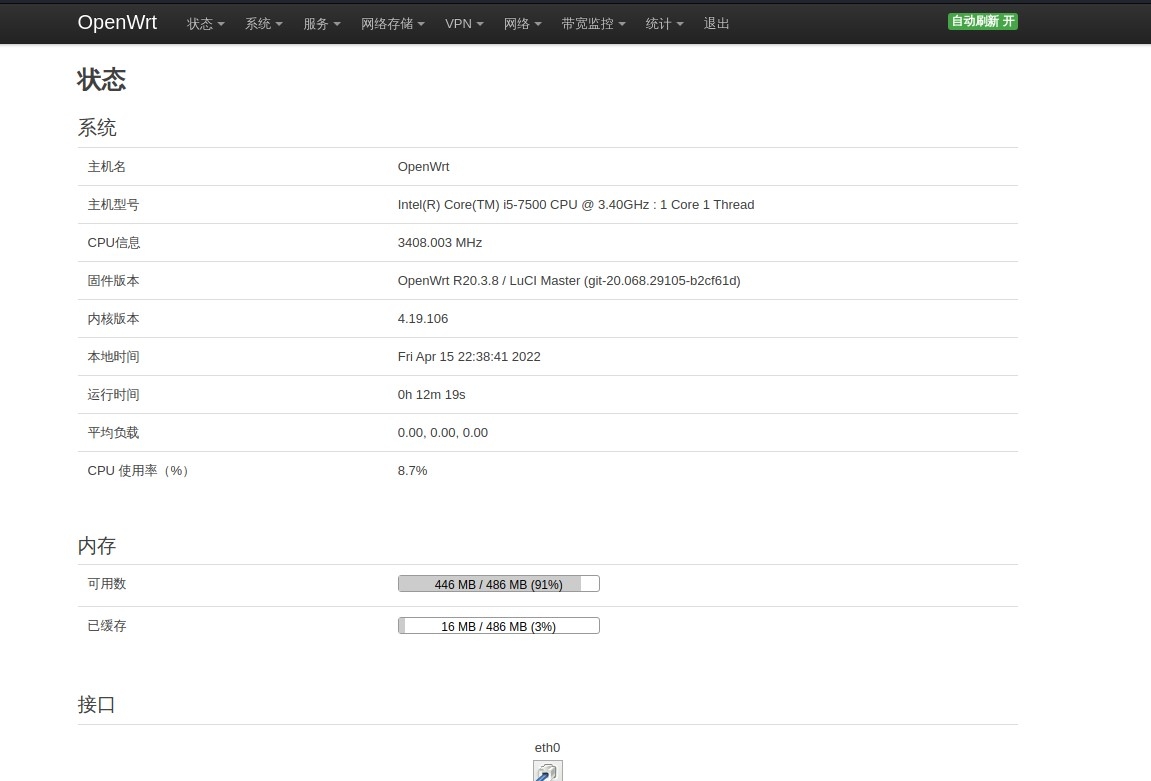Image resolution: width=1151 pixels, height=781 pixels.
Task: Click the eth0 network interface icon
Action: 547,771
